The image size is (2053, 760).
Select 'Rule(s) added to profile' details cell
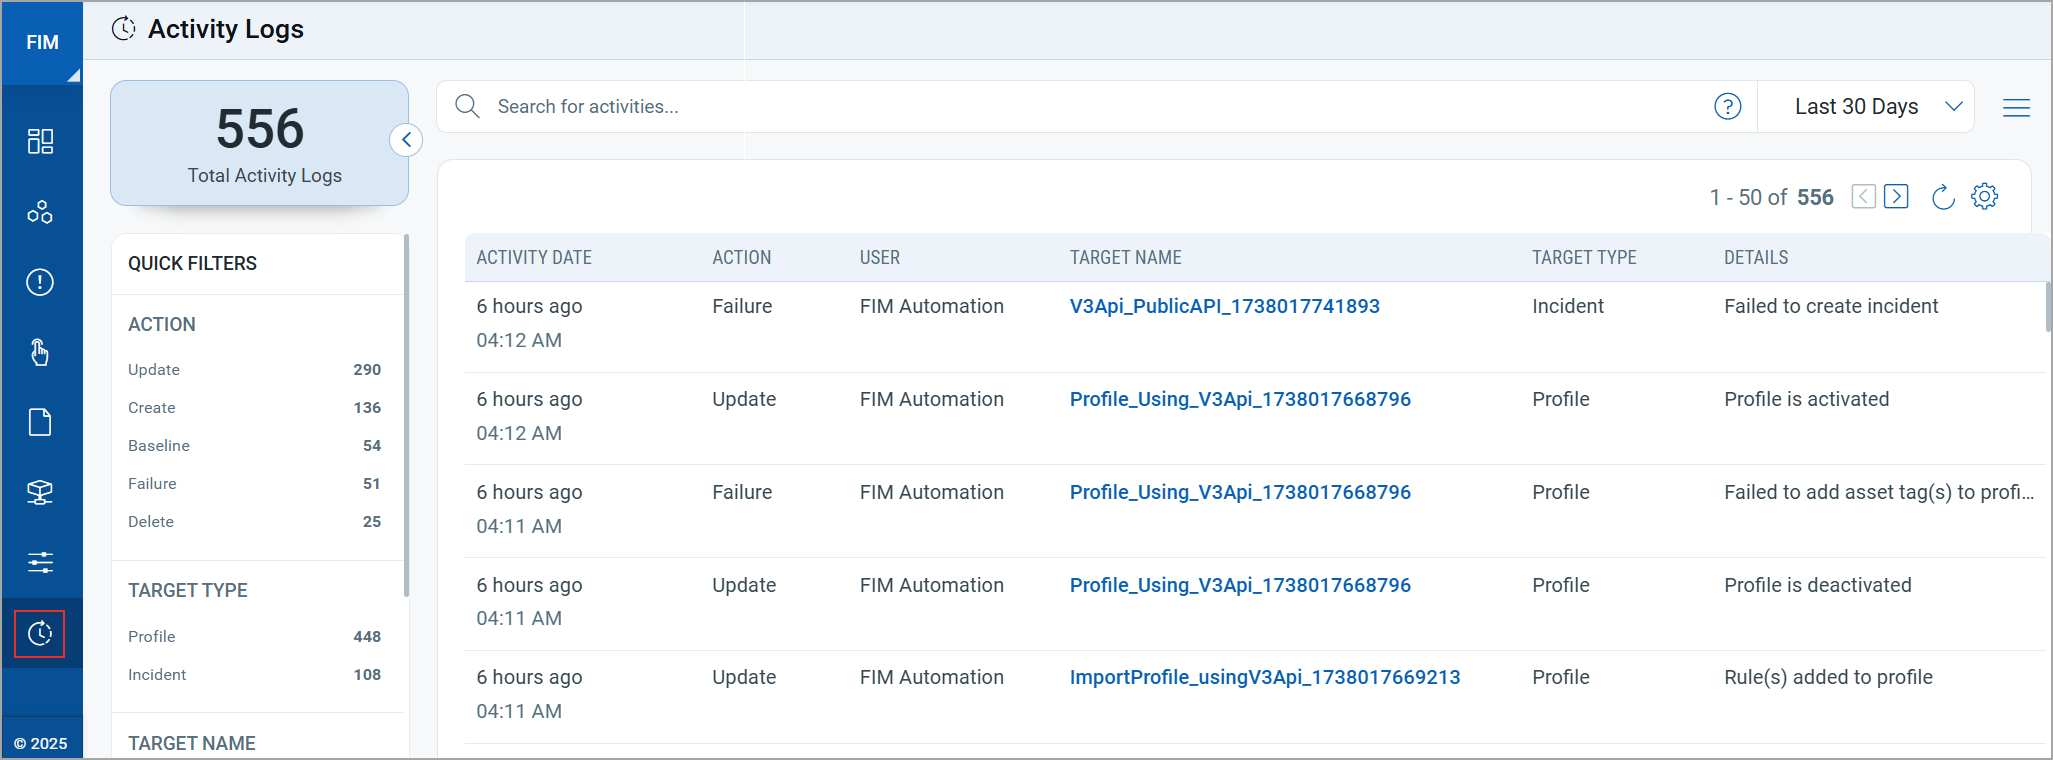click(x=1828, y=677)
